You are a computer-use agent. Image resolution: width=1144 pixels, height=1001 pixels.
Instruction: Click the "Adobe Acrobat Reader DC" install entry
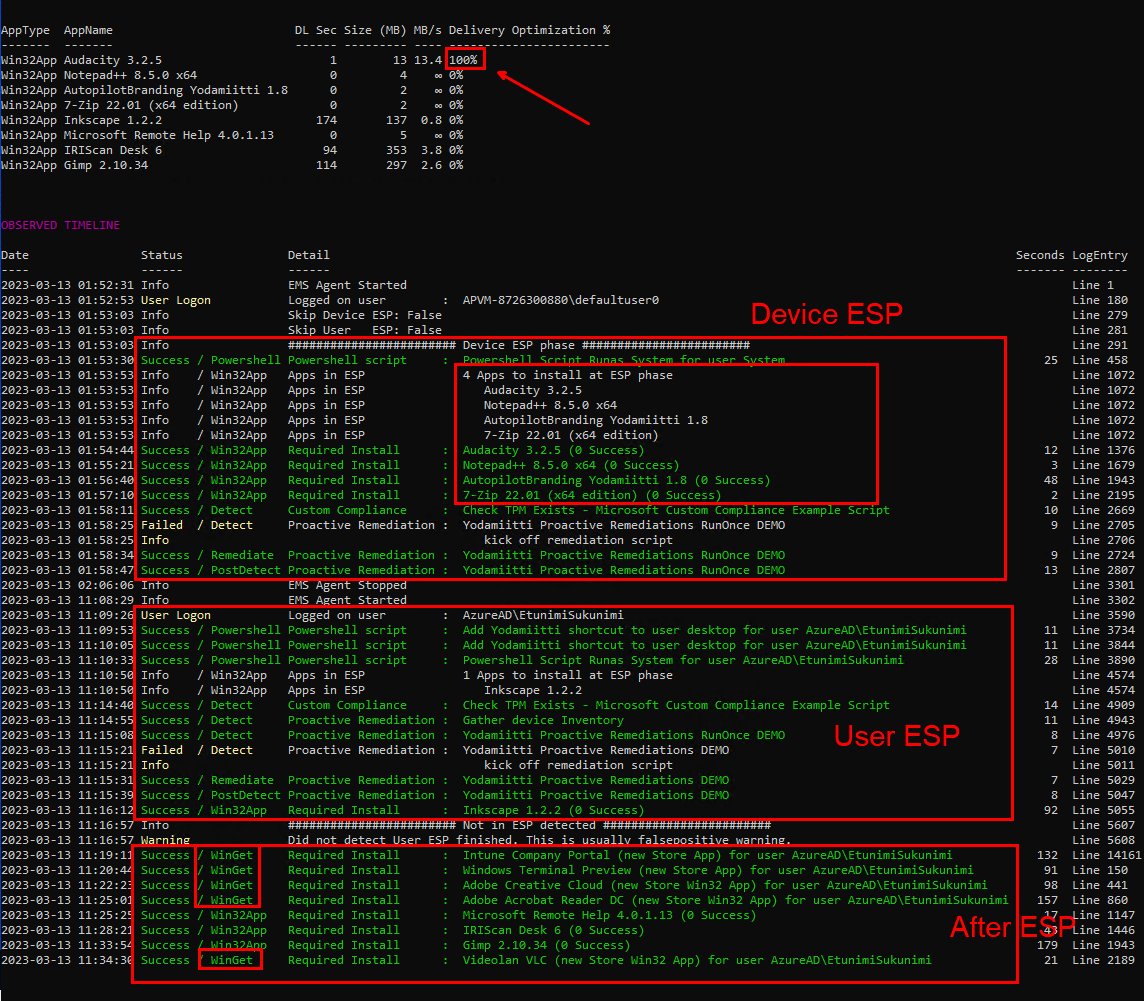[x=735, y=900]
